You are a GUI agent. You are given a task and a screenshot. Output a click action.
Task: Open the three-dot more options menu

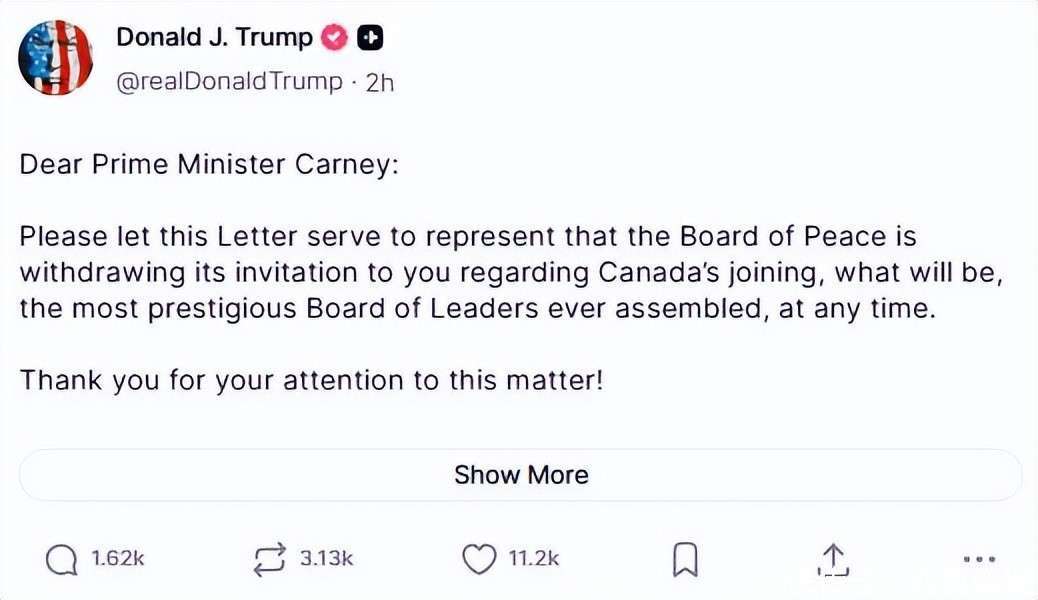[980, 560]
